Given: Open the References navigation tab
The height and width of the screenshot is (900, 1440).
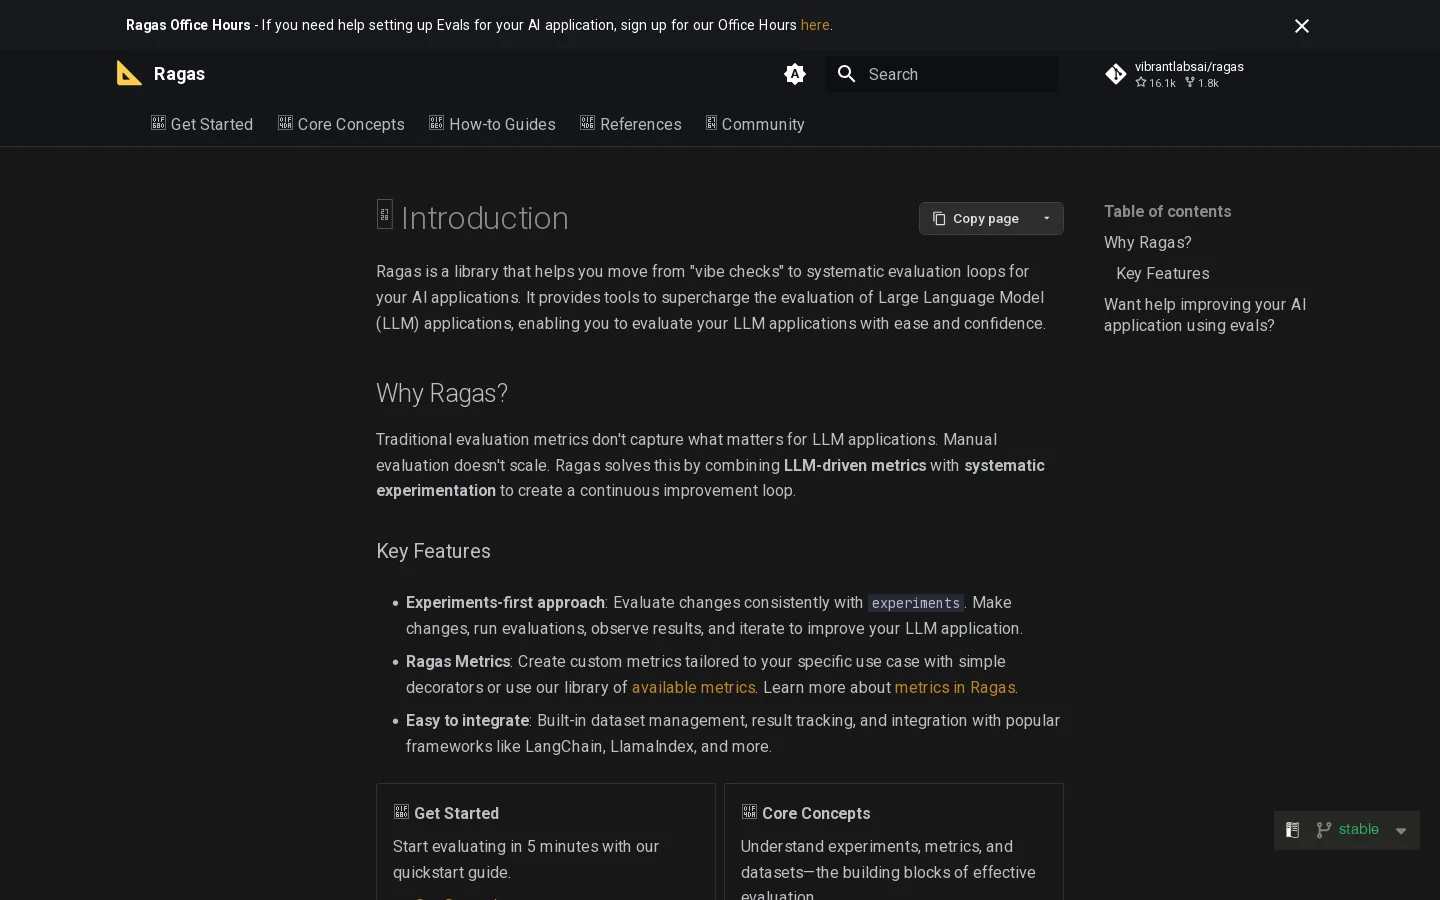Looking at the screenshot, I should coord(631,124).
